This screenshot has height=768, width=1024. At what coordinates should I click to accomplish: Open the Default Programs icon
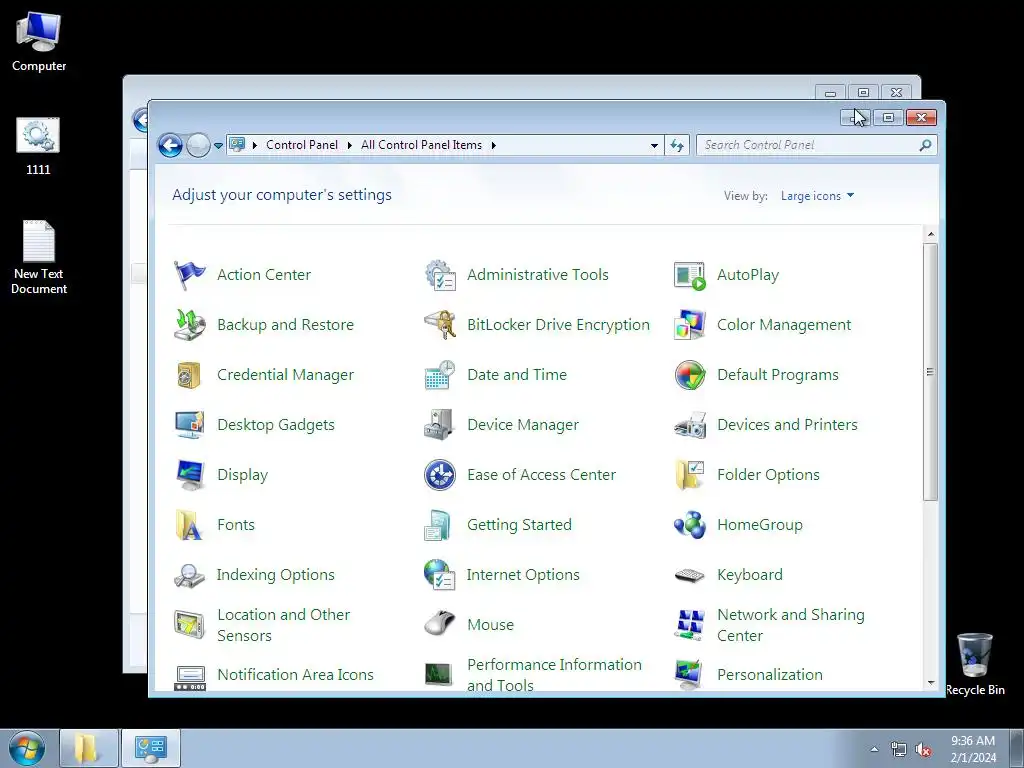click(x=690, y=375)
